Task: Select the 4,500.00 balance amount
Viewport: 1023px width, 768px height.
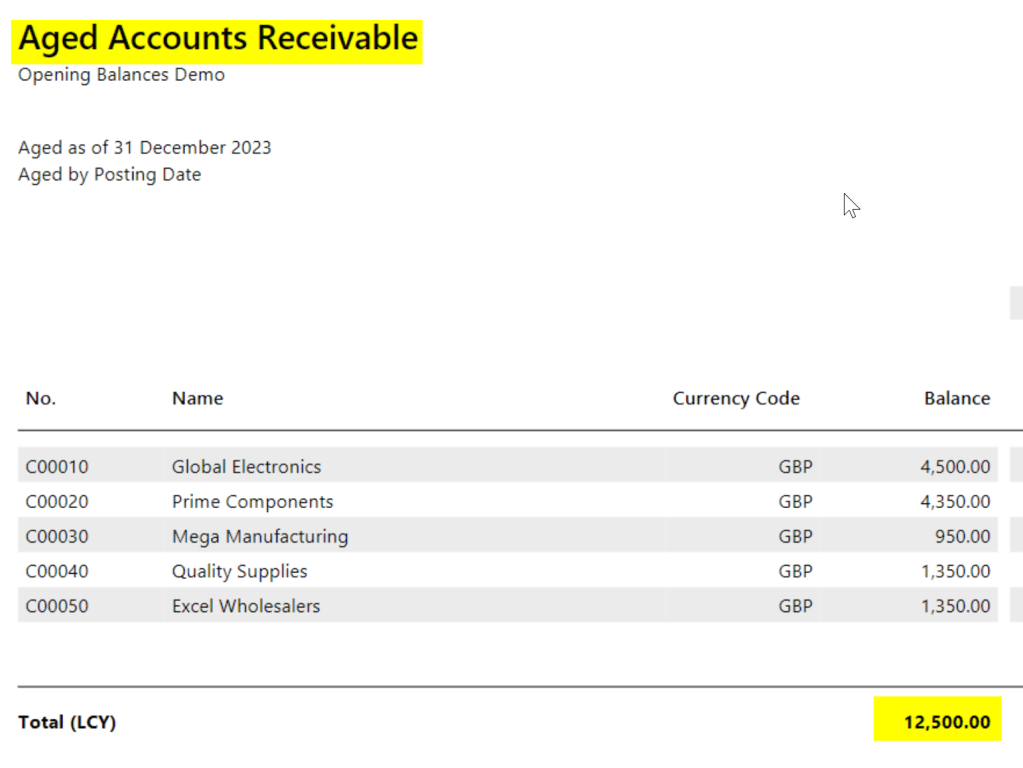Action: tap(955, 467)
